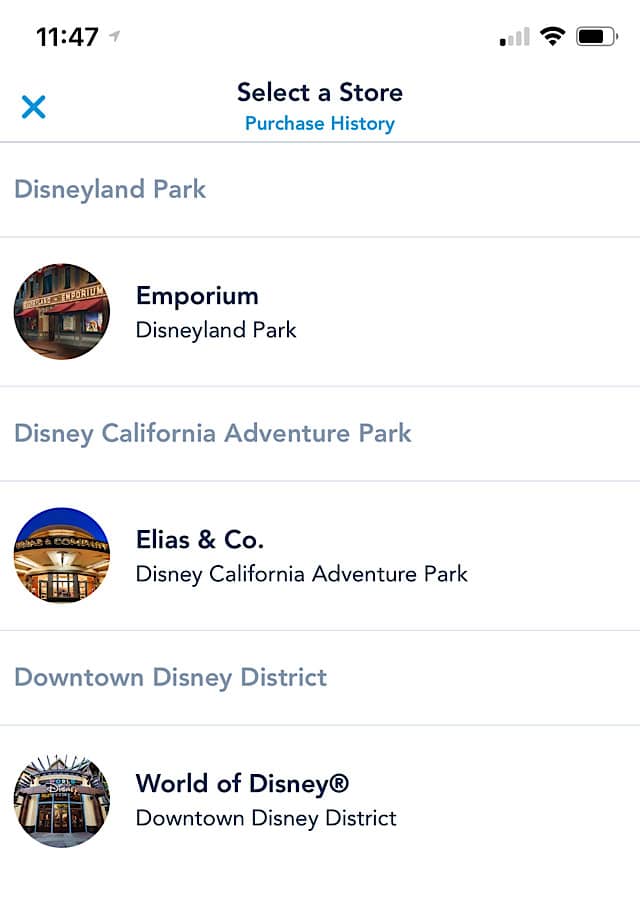Tap the Elias & Co. round photo
This screenshot has width=640, height=900.
(62, 555)
